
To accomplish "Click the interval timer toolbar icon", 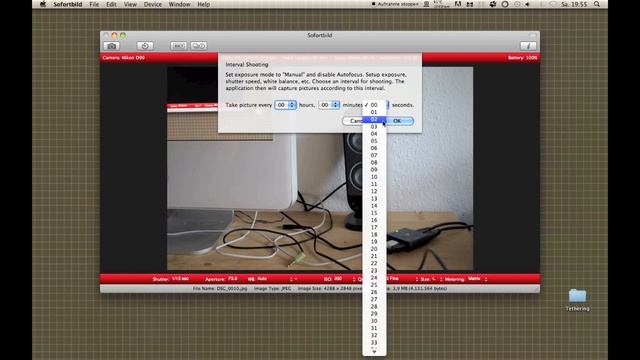I will coord(145,46).
